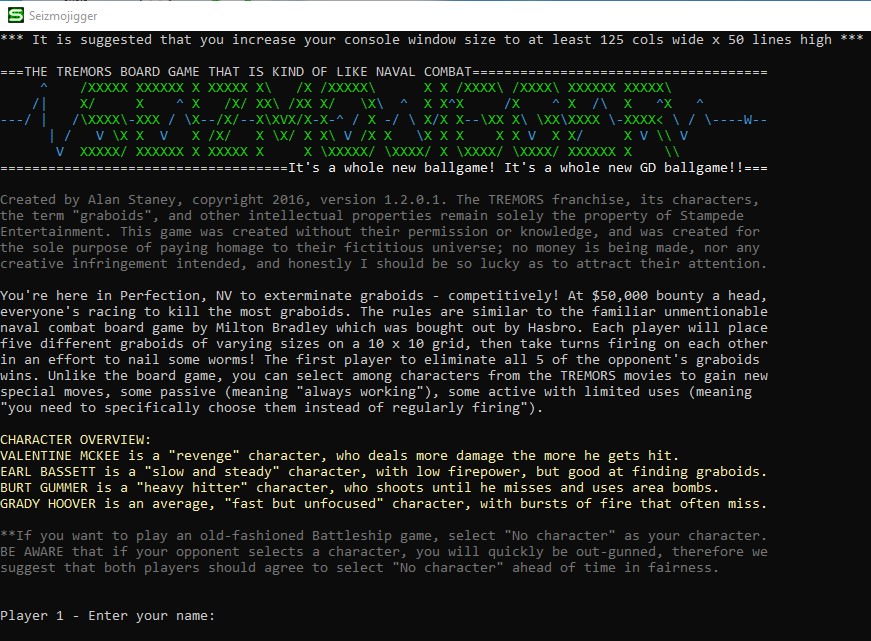Click the GRADY HOOVER character description line
Screen dimensions: 871x641
[x=383, y=504]
